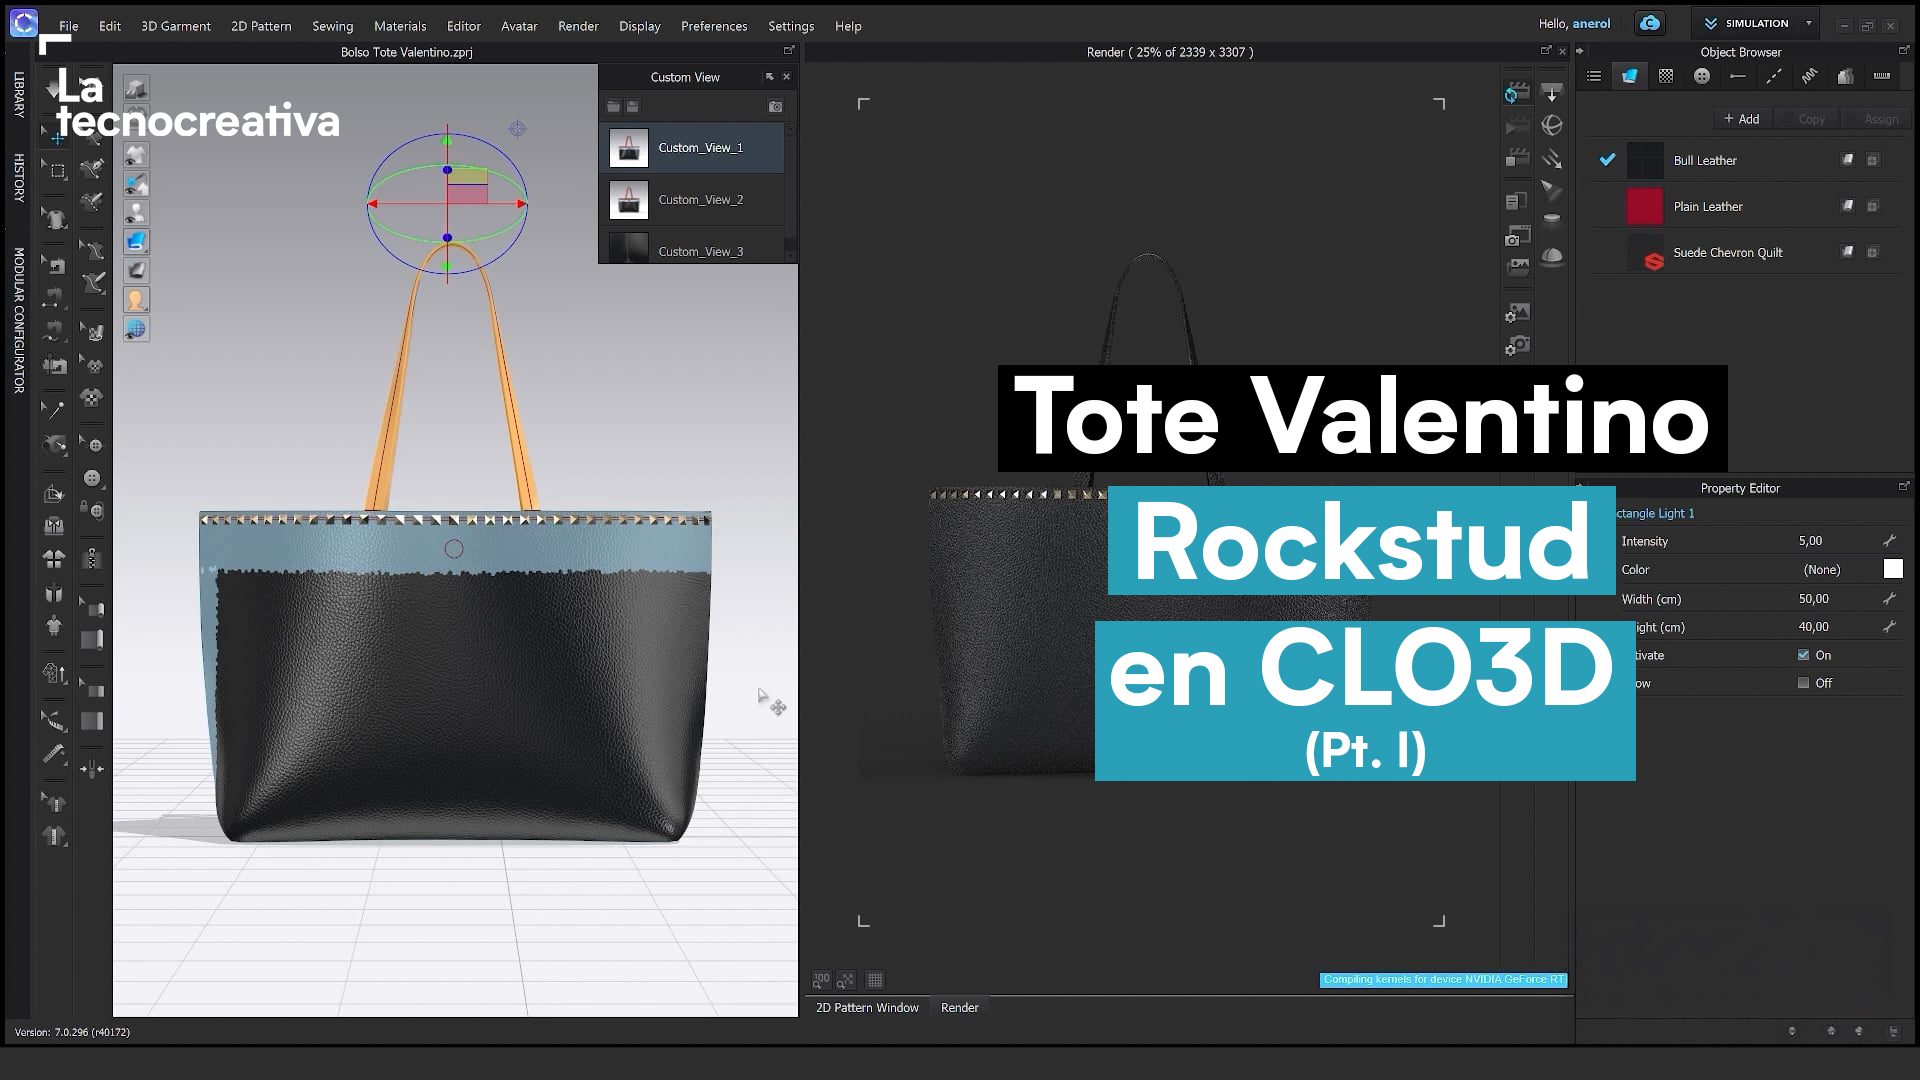Click the CLO cloud connect icon
Image resolution: width=1920 pixels, height=1080 pixels.
click(x=1650, y=23)
